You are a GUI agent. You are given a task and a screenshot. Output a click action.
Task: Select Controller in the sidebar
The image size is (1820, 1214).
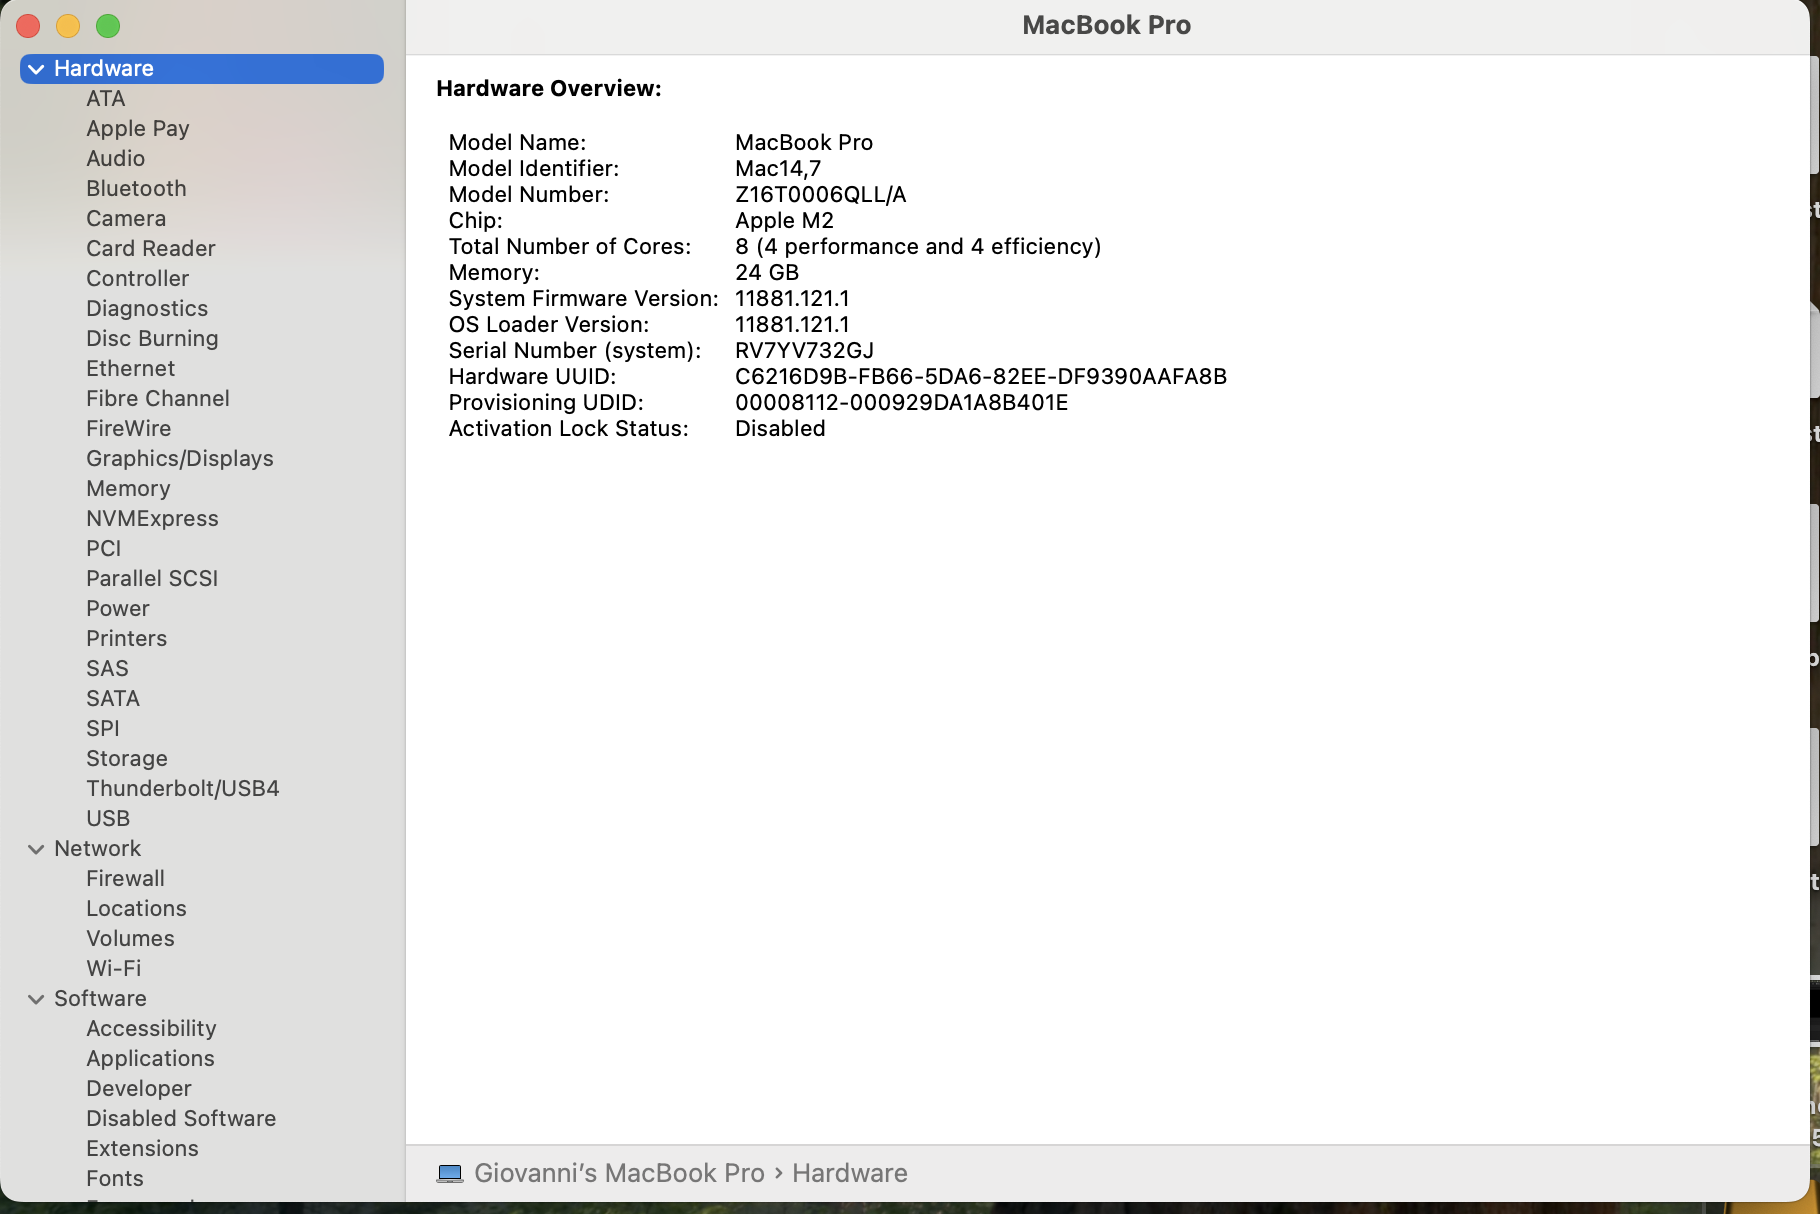138,279
